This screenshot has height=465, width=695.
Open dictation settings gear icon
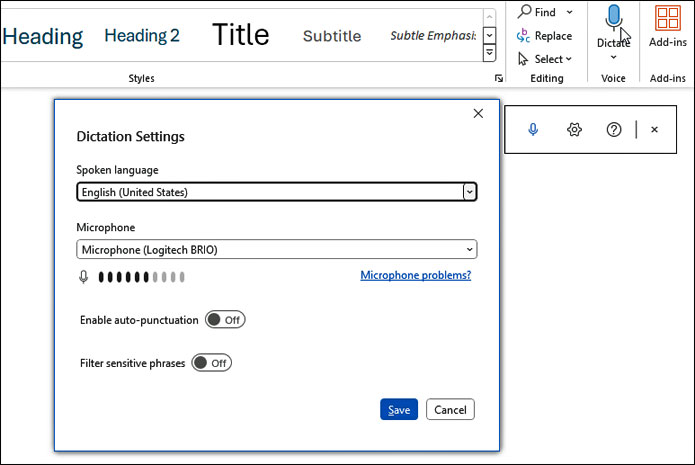574,130
